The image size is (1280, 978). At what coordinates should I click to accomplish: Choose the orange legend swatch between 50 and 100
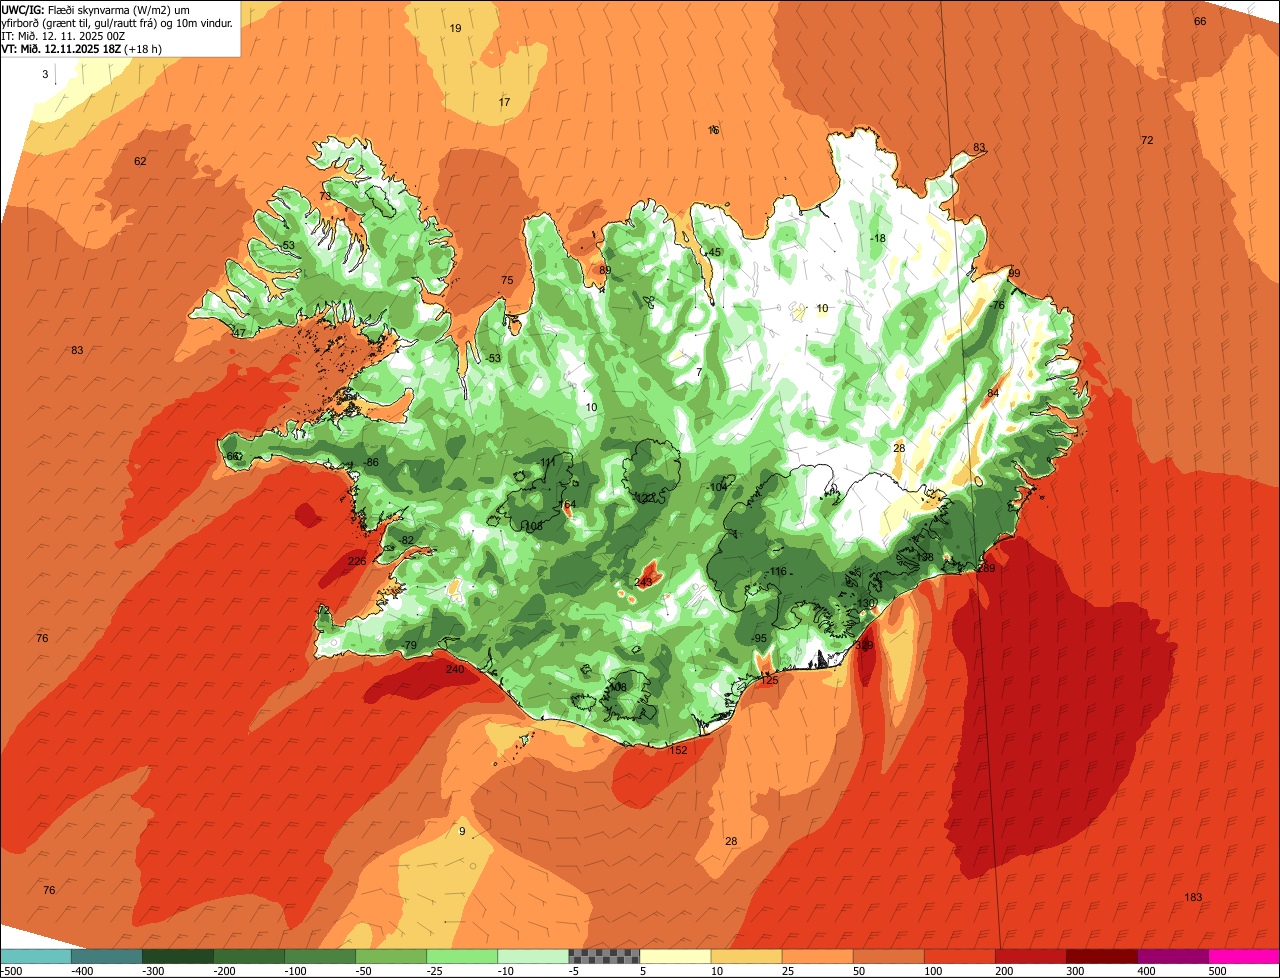[889, 956]
